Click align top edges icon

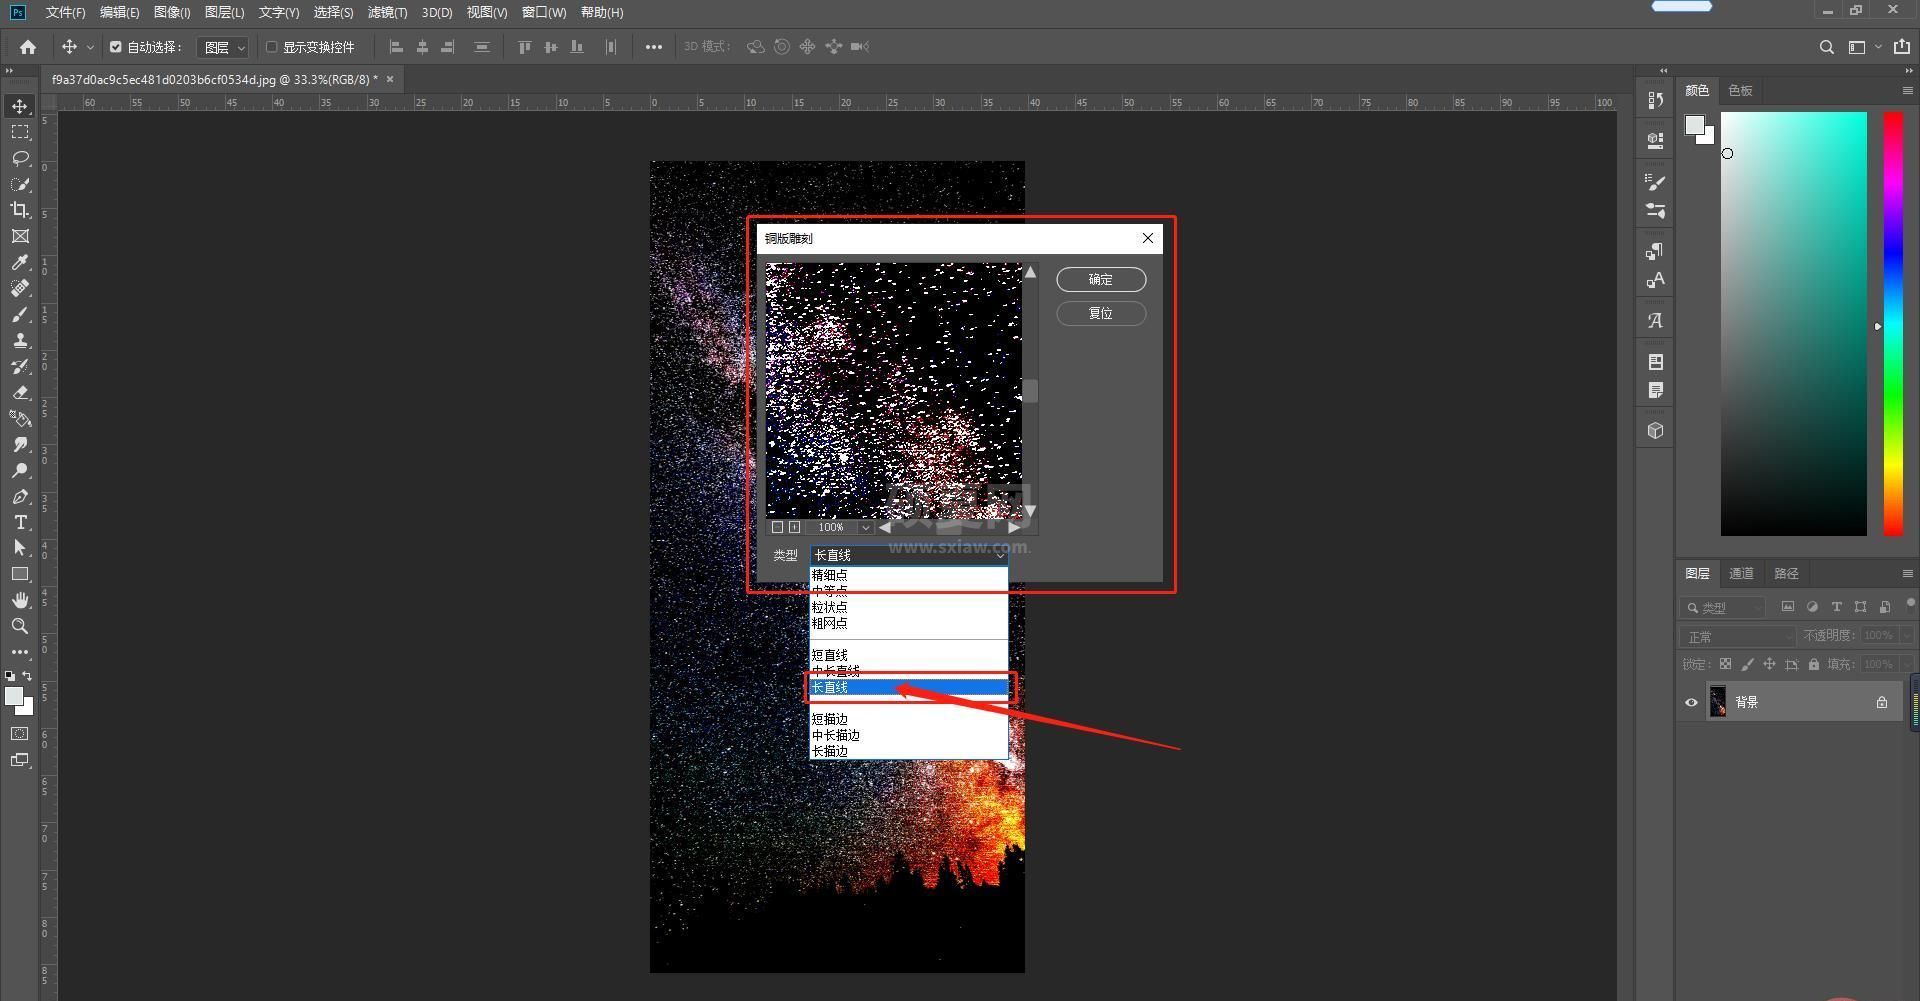(524, 47)
